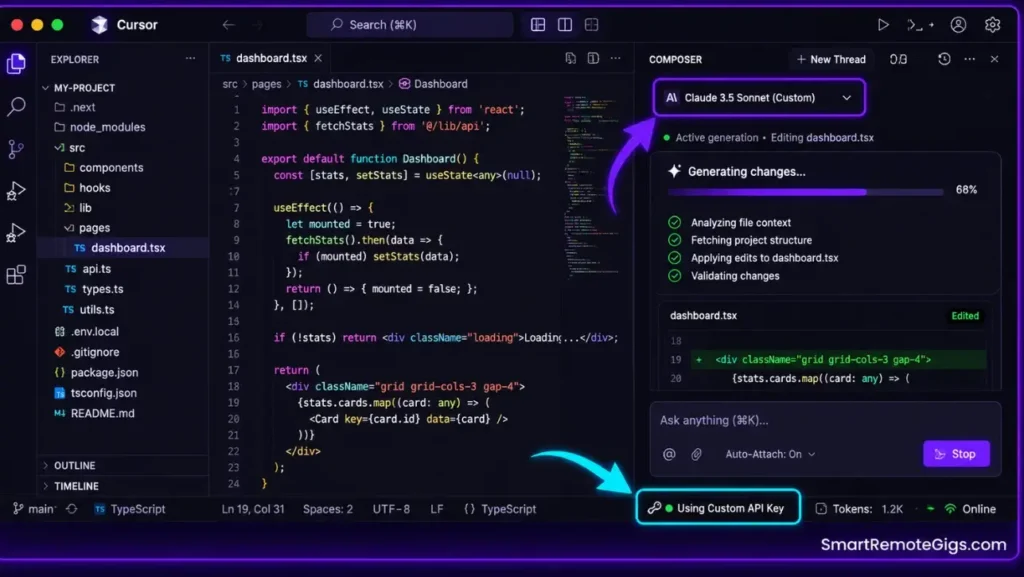Click the editor more actions ellipsis
Screen dimensions: 1024x577
point(615,59)
